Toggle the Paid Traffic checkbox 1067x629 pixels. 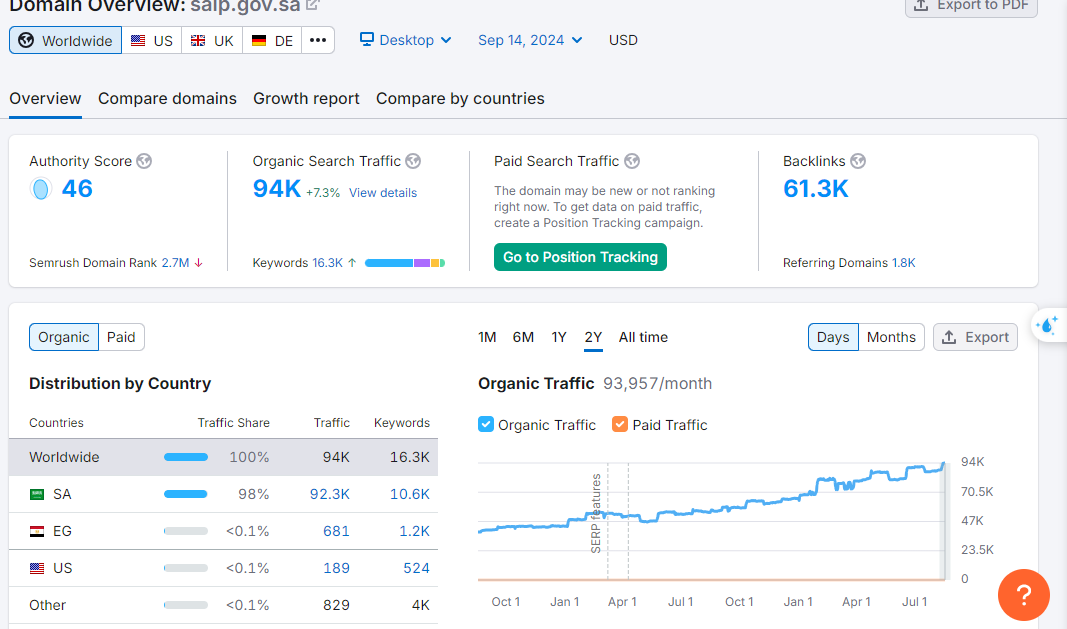click(x=620, y=424)
